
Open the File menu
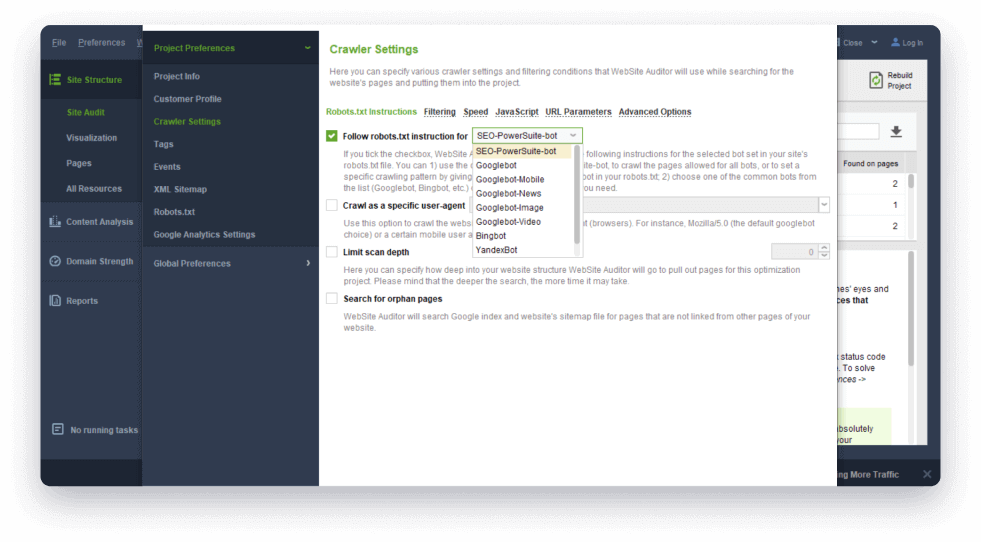(x=59, y=43)
